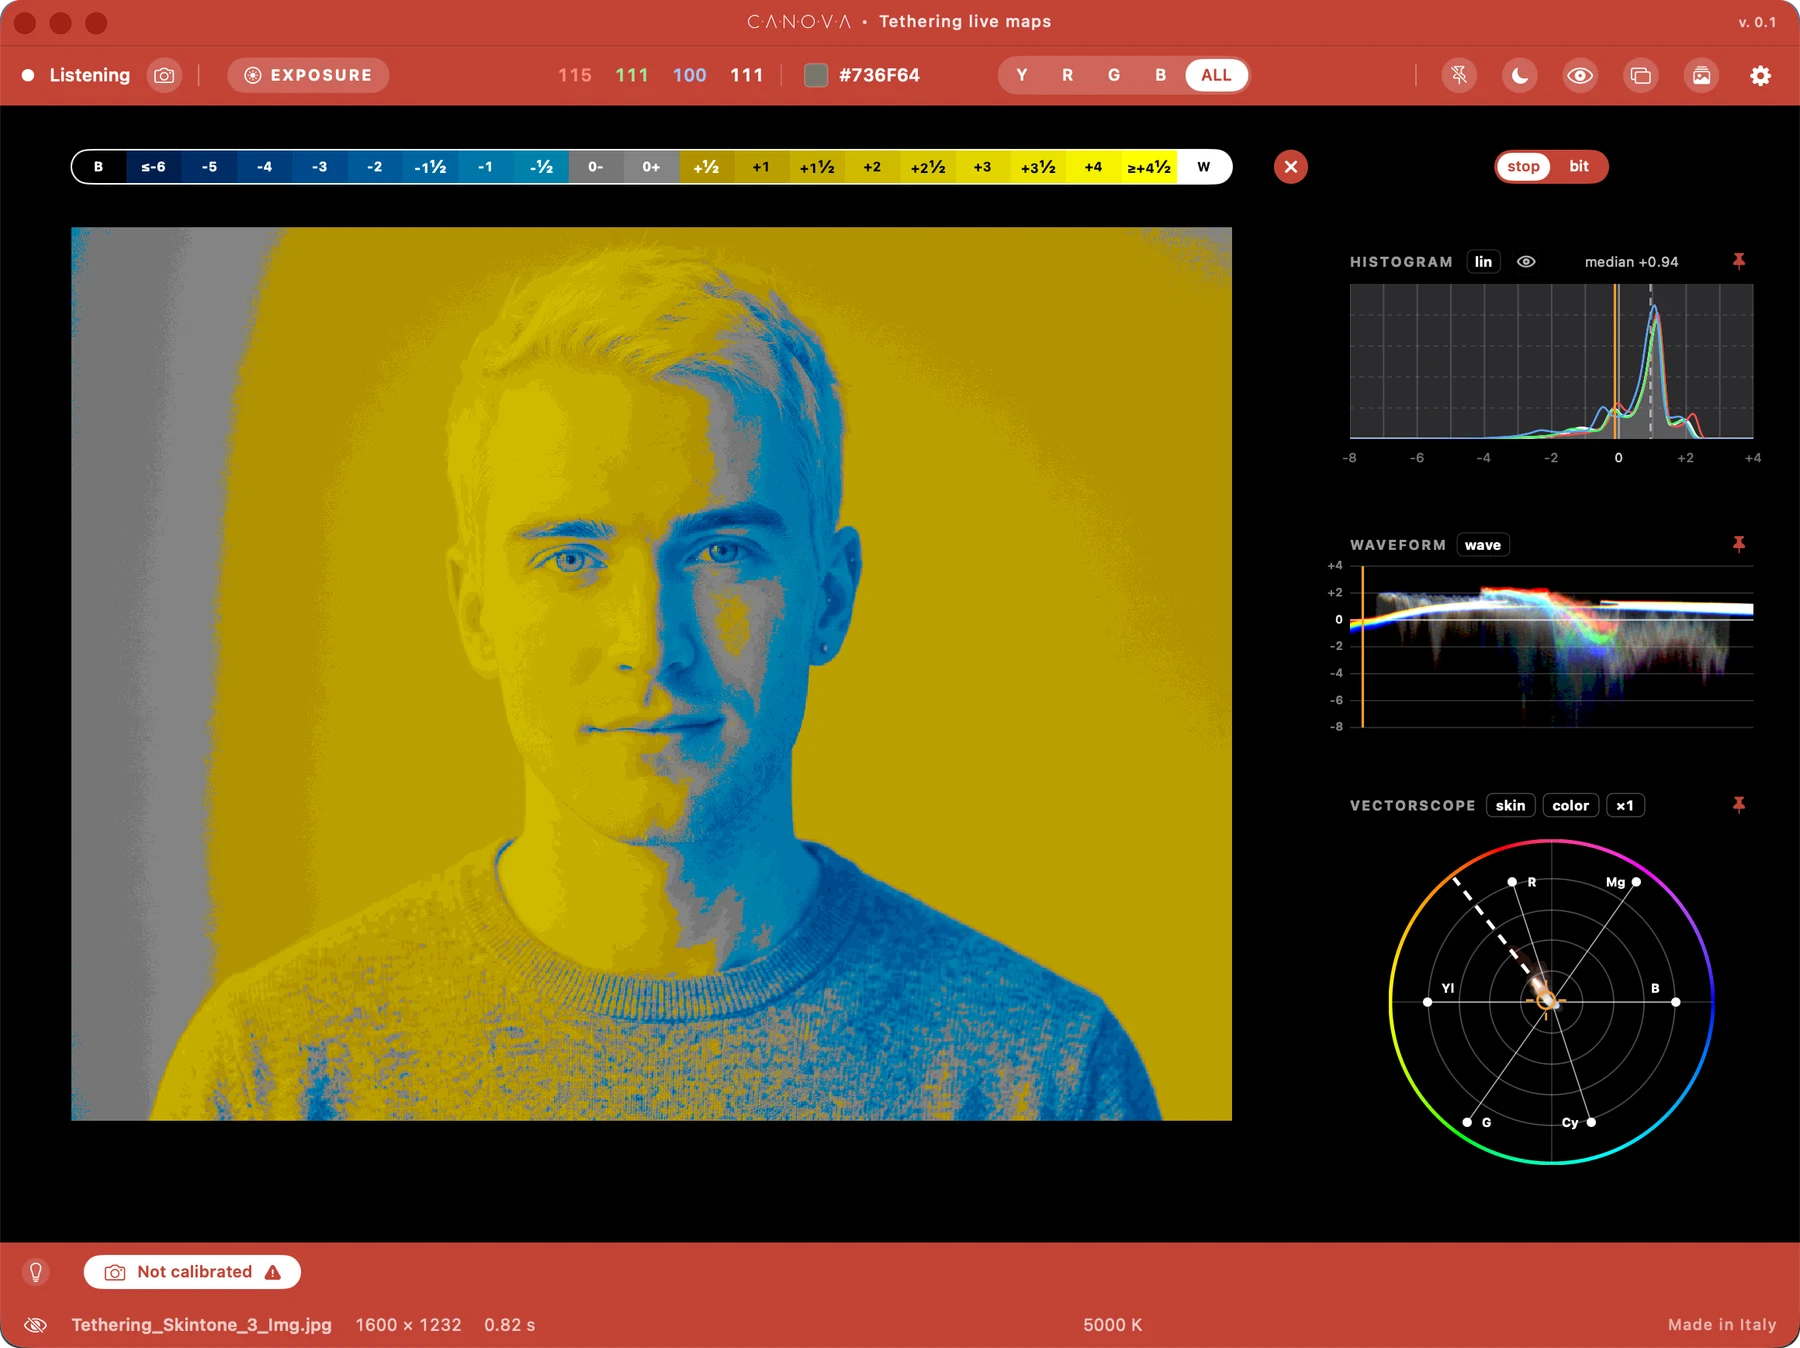Change the vectorscope ×1 zoom level
The height and width of the screenshot is (1348, 1800).
point(1625,806)
